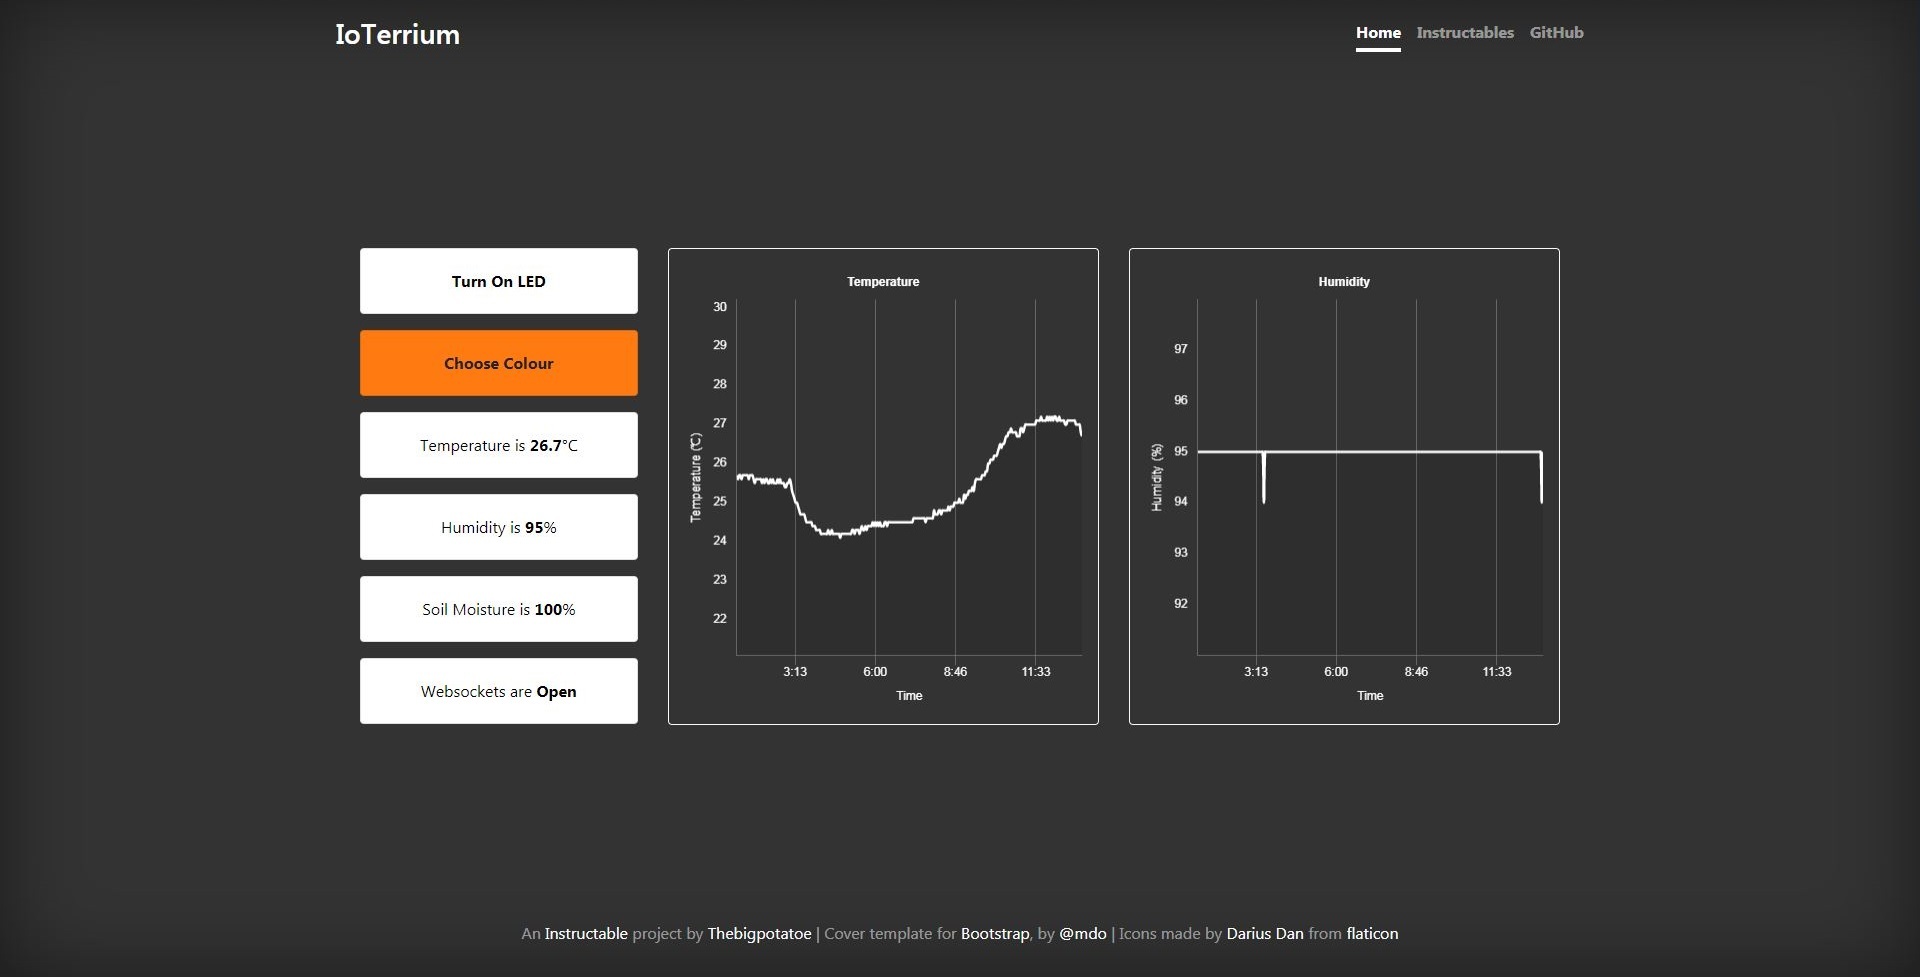
Task: Click the Darius Dan footer link
Action: pos(1264,933)
